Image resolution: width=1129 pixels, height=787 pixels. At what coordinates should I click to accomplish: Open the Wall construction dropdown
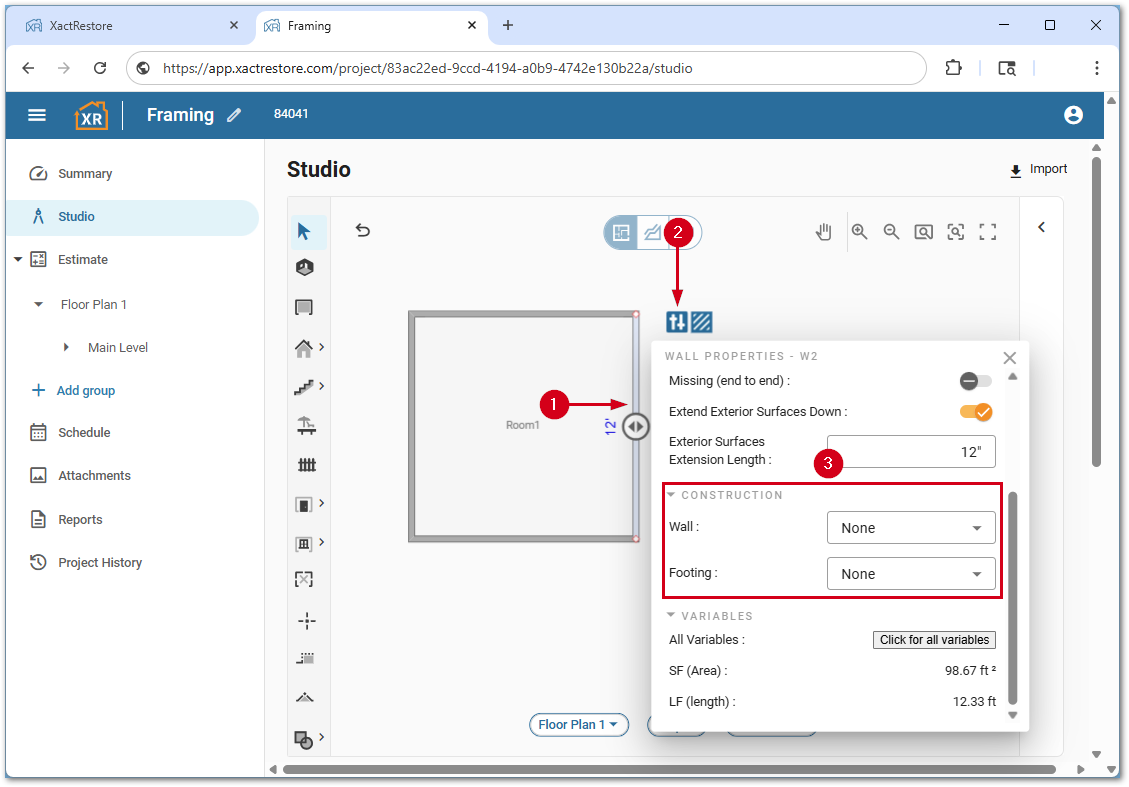[x=911, y=528]
